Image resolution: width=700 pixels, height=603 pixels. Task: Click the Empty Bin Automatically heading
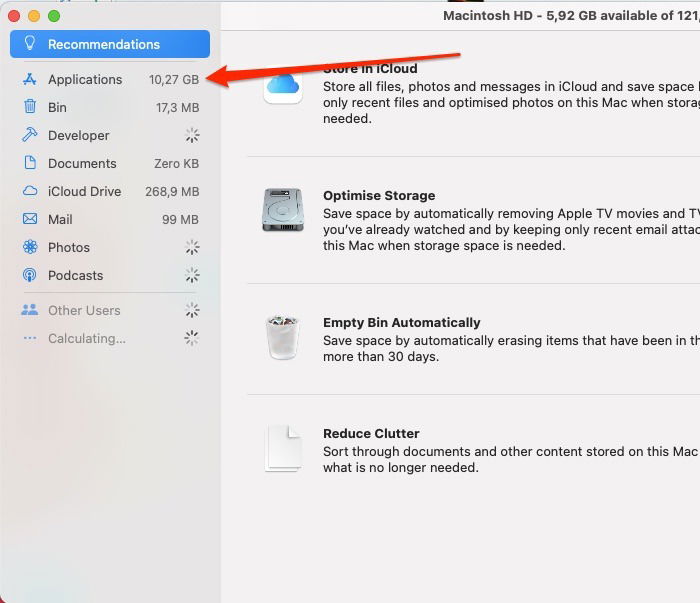[401, 323]
